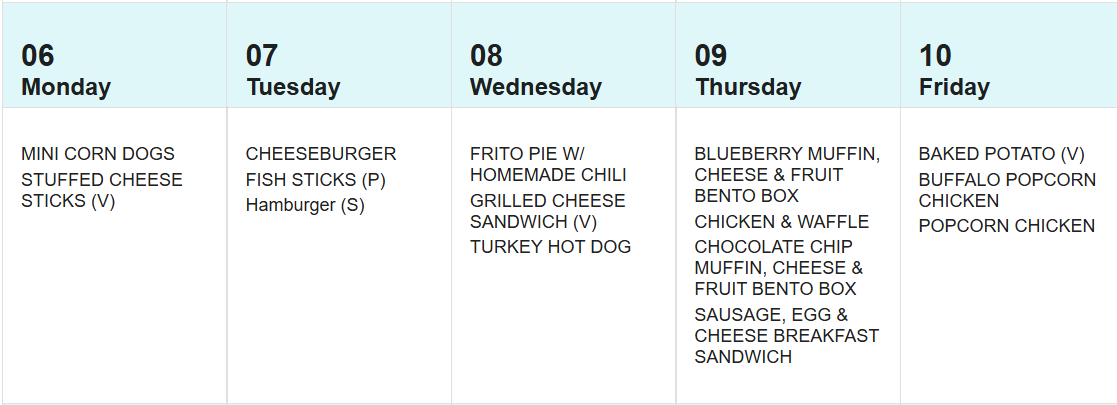Open the 07 Tuesday column header

click(x=293, y=70)
